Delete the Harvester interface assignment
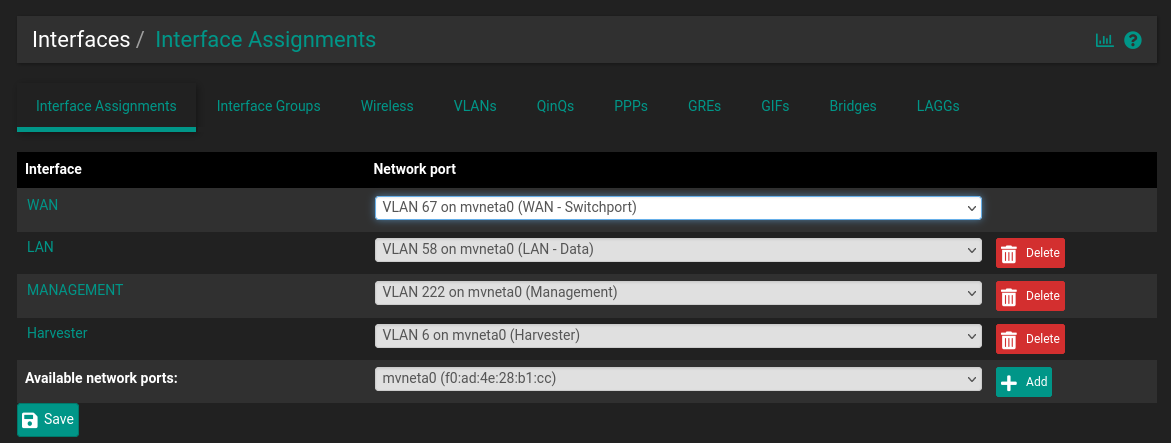Viewport: 1171px width, 443px height. [1030, 339]
